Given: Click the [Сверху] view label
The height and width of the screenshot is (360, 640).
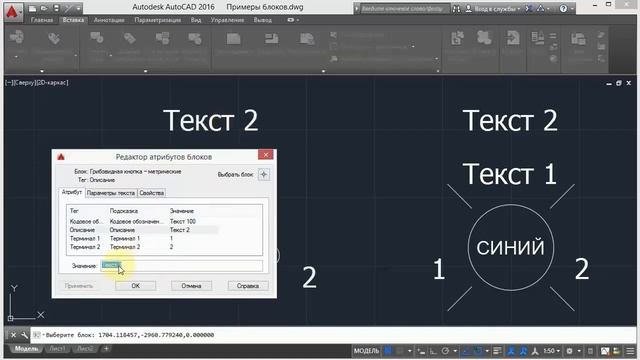Looking at the screenshot, I should [x=24, y=82].
